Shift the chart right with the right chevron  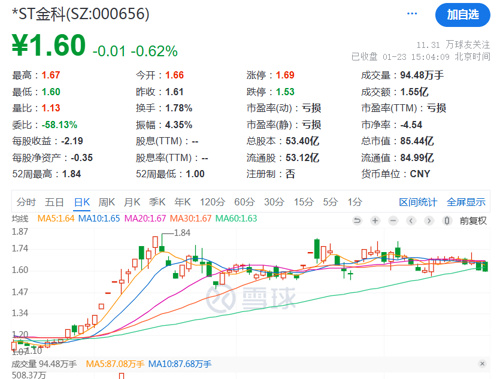(x=429, y=221)
